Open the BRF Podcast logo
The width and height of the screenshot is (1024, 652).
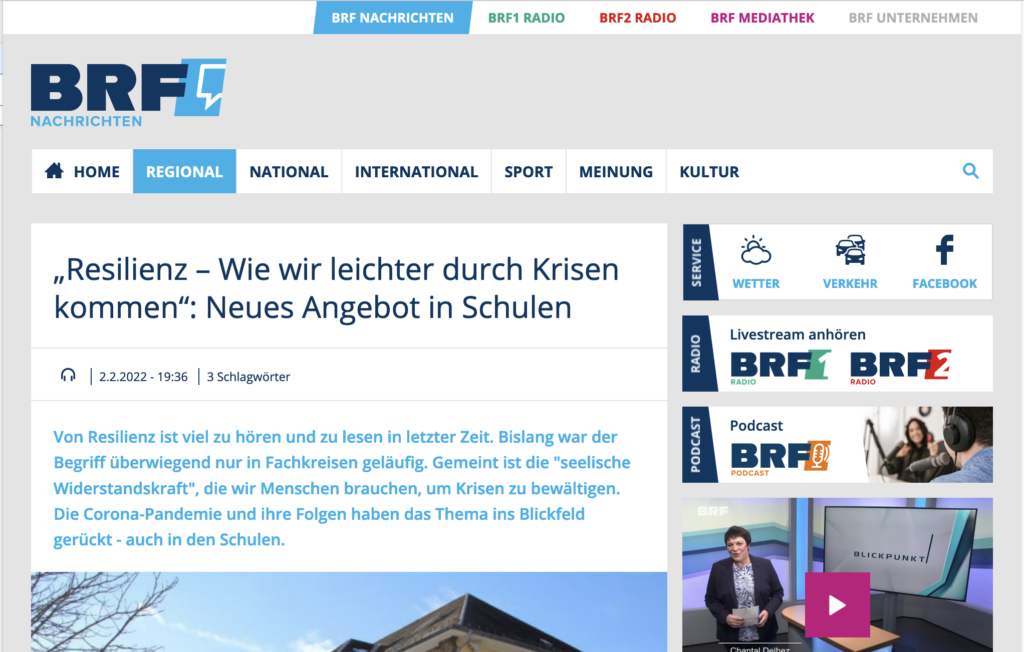tap(780, 459)
